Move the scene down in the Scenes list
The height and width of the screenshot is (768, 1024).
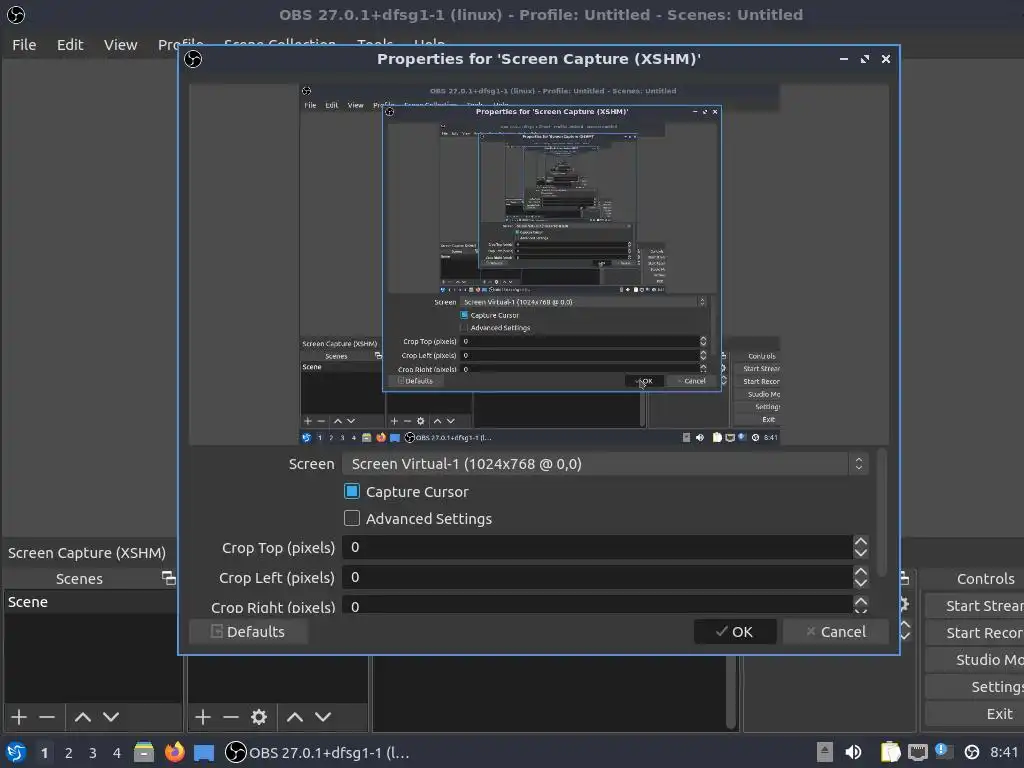coord(111,717)
